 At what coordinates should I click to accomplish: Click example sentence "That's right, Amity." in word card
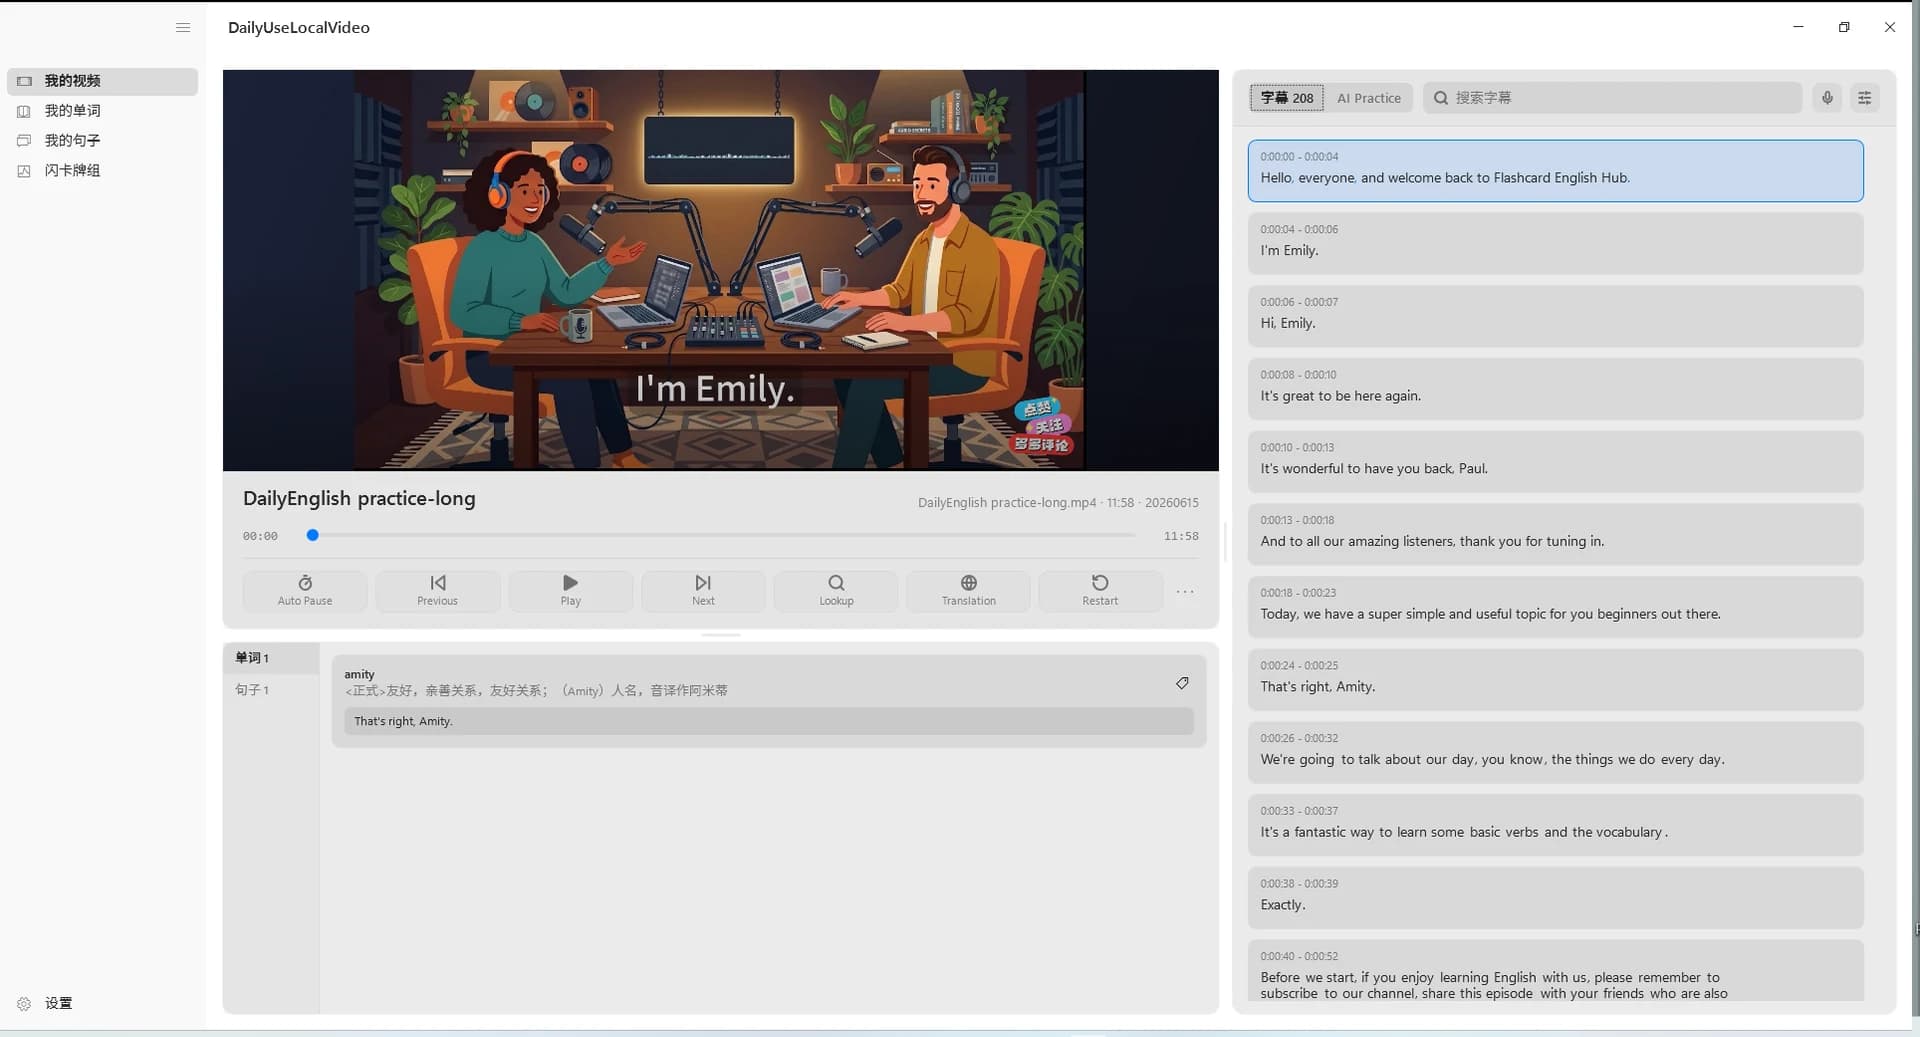769,721
